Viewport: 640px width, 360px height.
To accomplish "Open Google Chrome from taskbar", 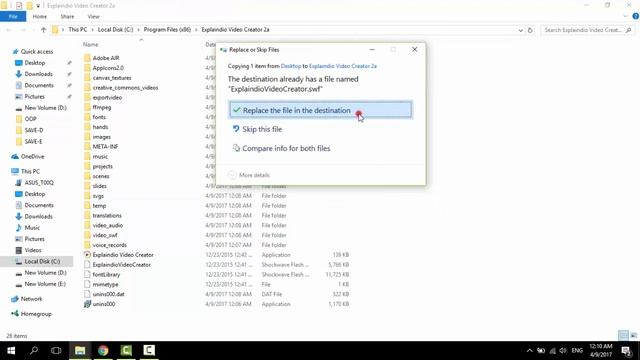I will coord(103,351).
